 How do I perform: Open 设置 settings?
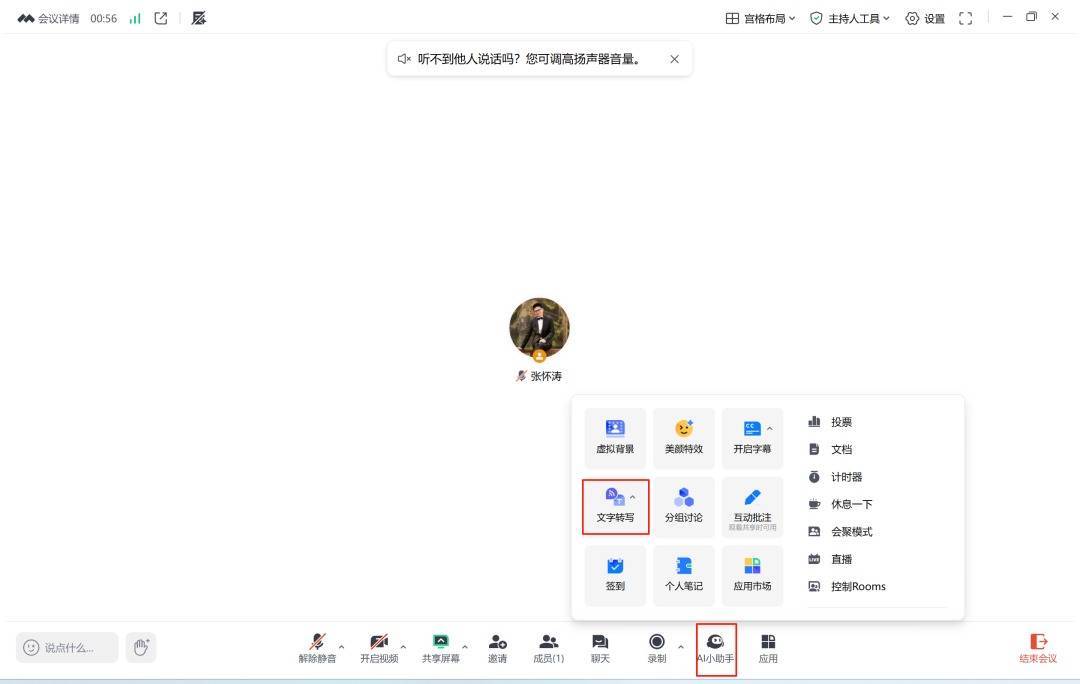[925, 19]
